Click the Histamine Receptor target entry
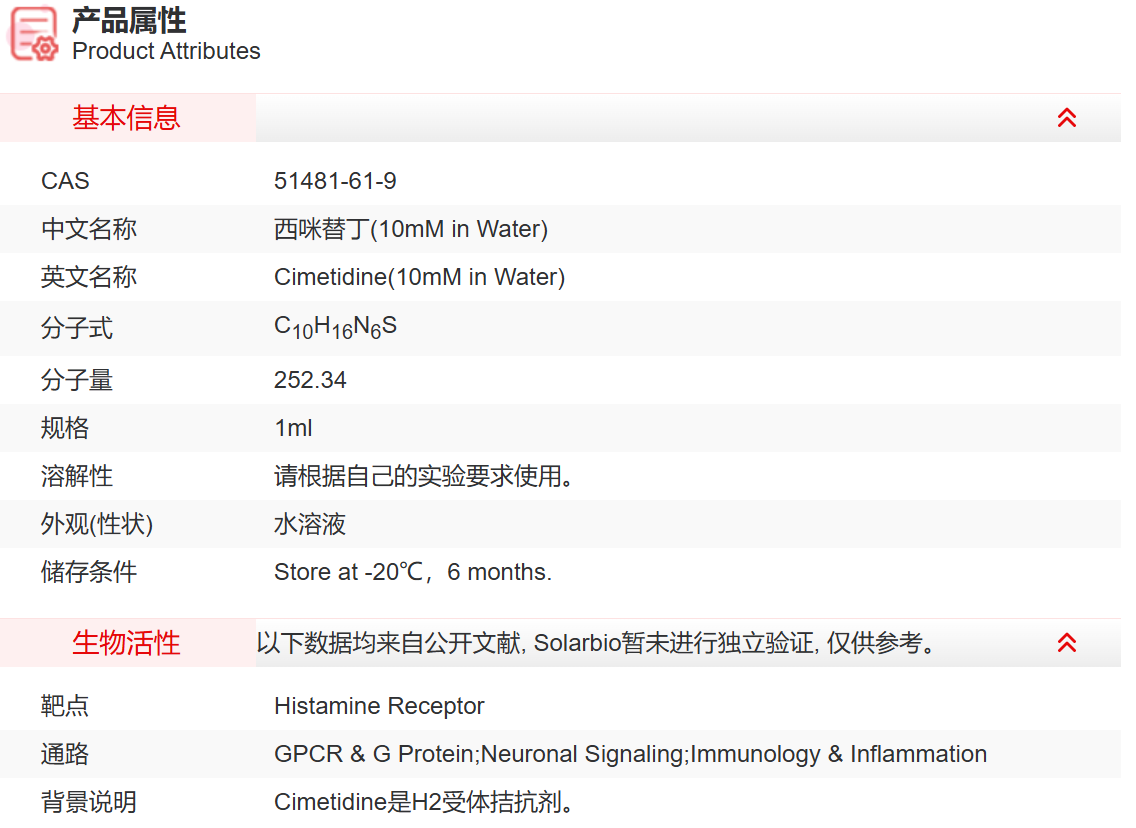The width and height of the screenshot is (1136, 828). (379, 706)
